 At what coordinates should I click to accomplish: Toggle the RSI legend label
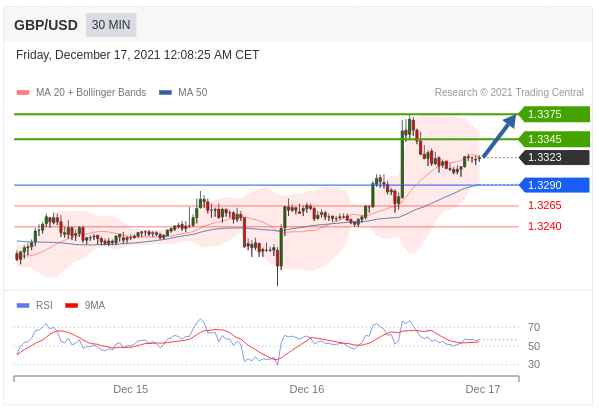(44, 305)
